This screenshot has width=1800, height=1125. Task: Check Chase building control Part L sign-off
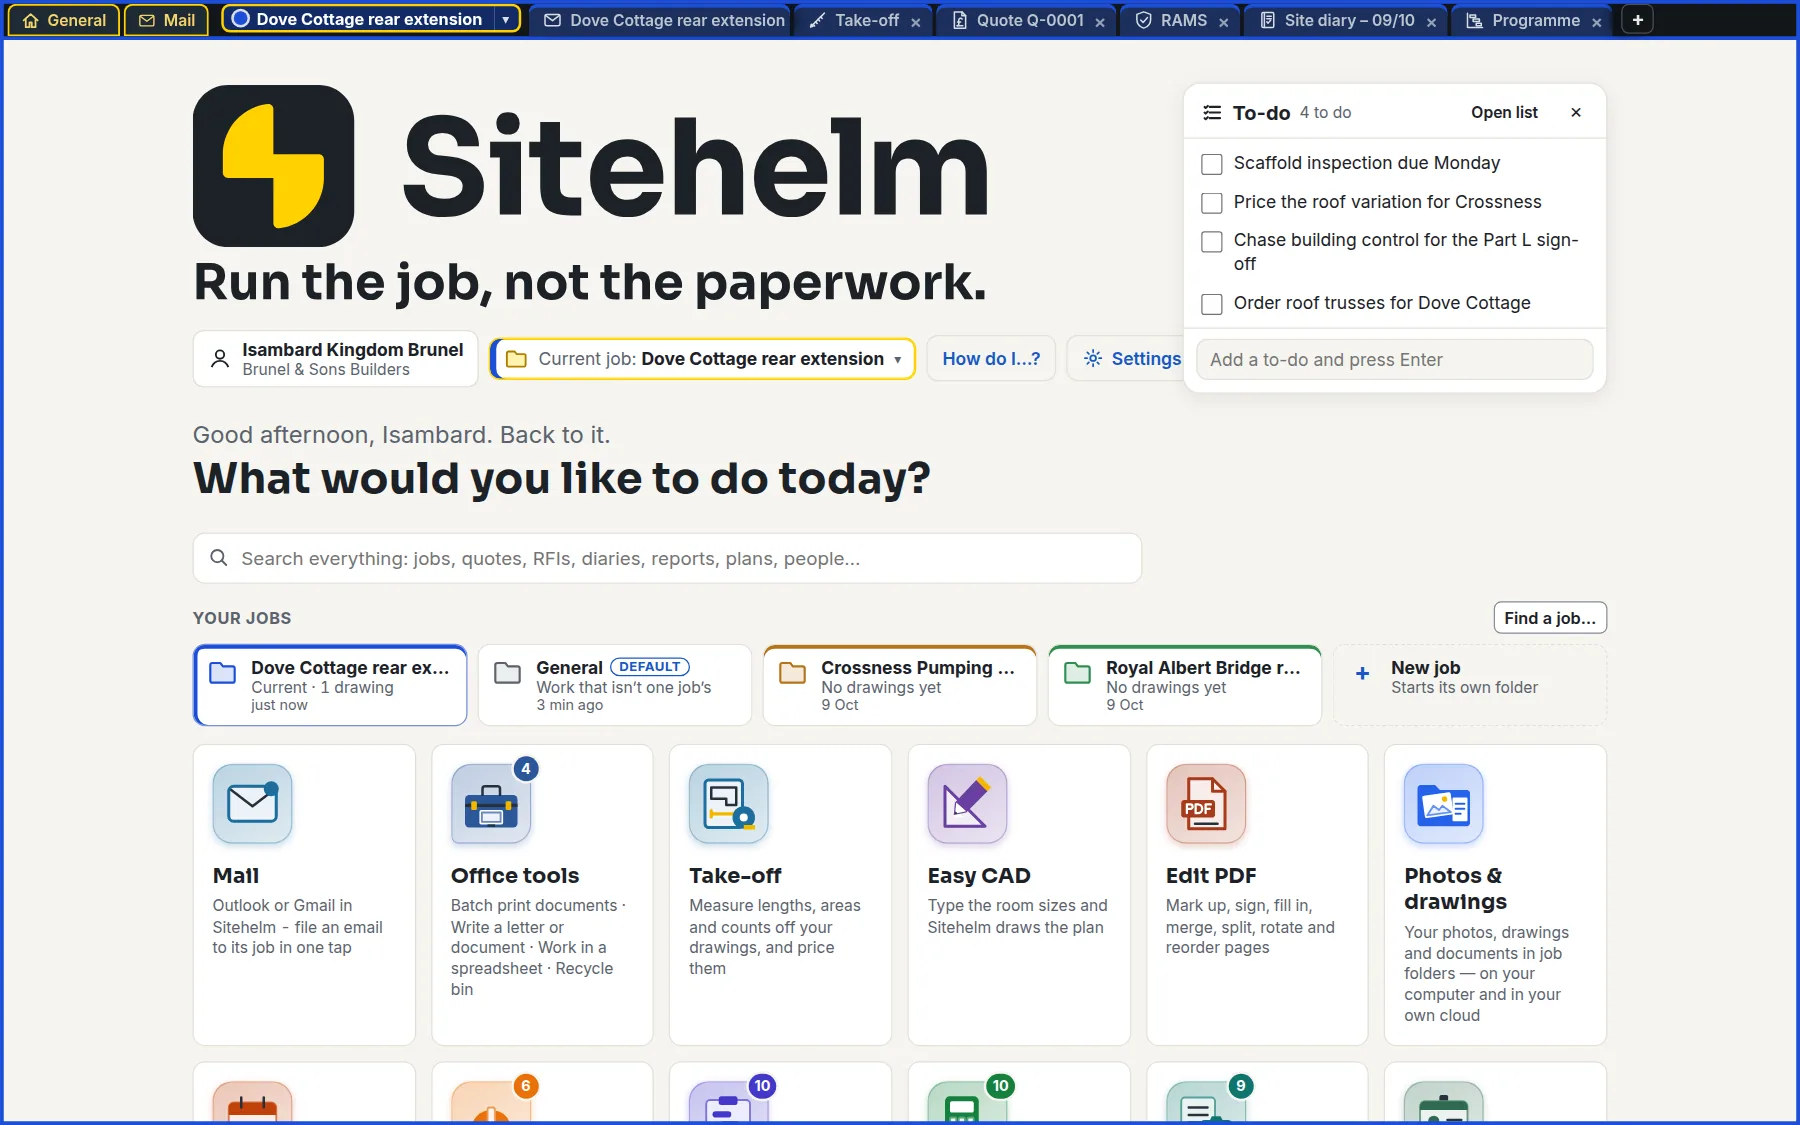pos(1212,242)
